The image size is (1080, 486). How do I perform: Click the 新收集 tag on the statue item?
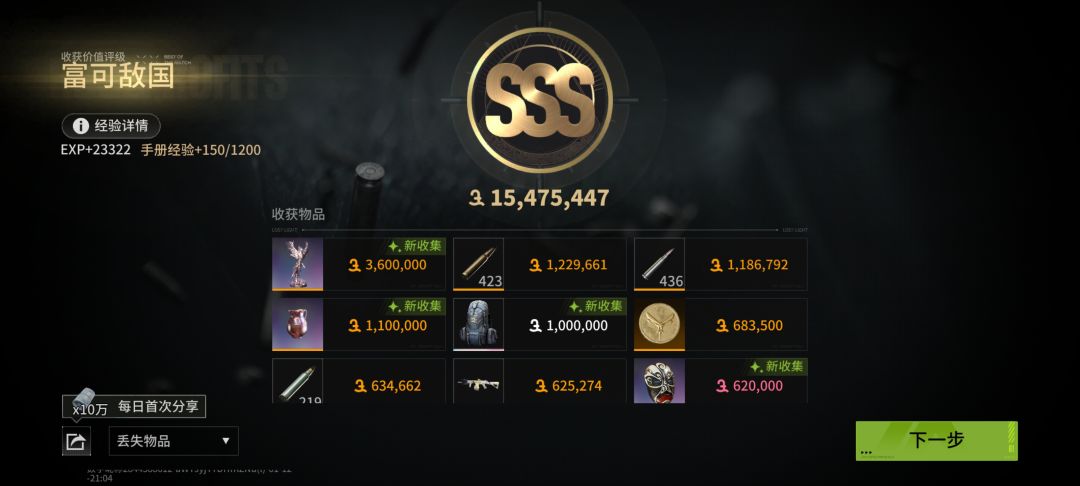(x=415, y=246)
